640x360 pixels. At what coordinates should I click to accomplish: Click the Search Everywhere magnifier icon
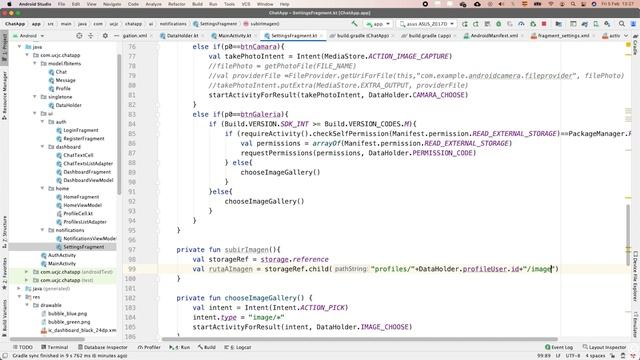point(622,24)
